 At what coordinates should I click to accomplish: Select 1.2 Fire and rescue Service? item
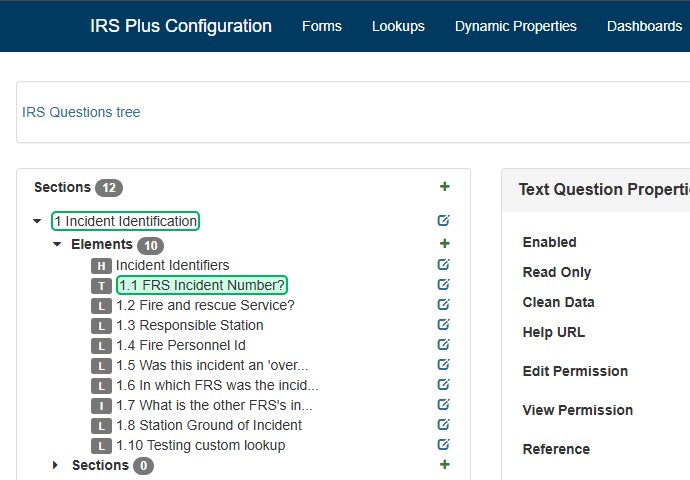pos(205,305)
